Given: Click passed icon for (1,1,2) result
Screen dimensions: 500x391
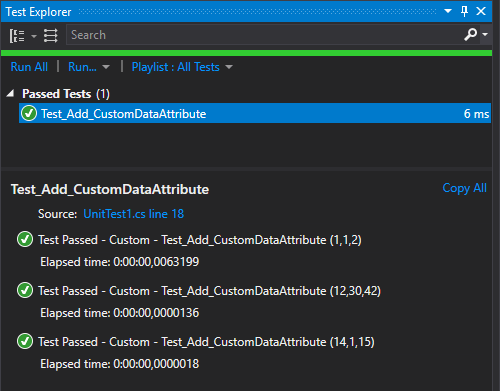Looking at the screenshot, I should pos(25,239).
